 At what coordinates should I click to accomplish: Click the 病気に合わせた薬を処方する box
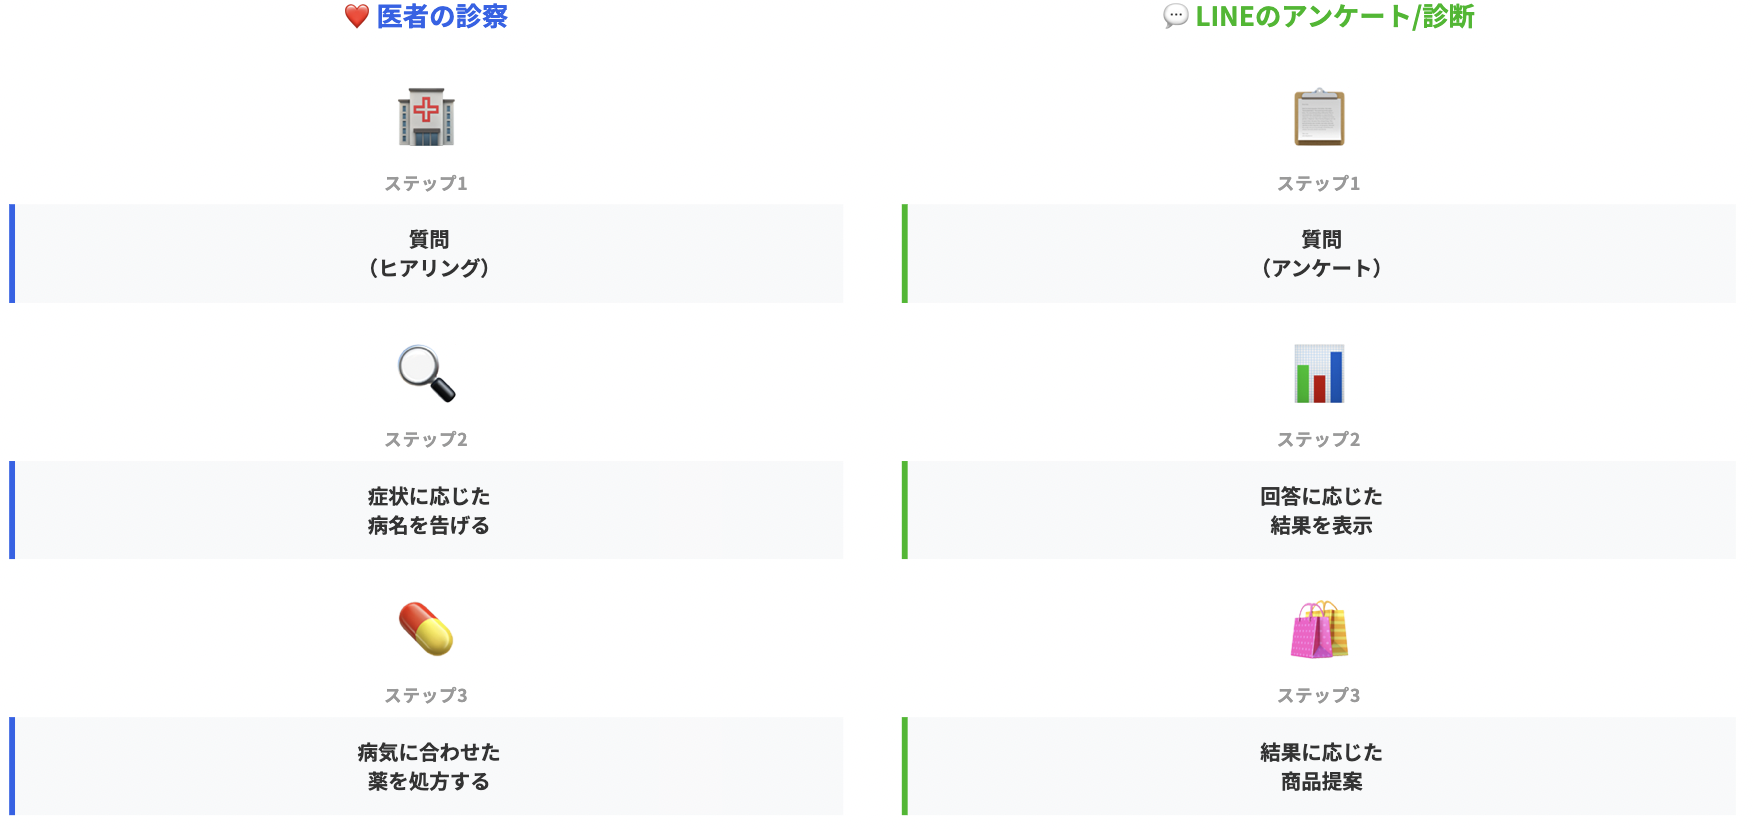coord(428,766)
